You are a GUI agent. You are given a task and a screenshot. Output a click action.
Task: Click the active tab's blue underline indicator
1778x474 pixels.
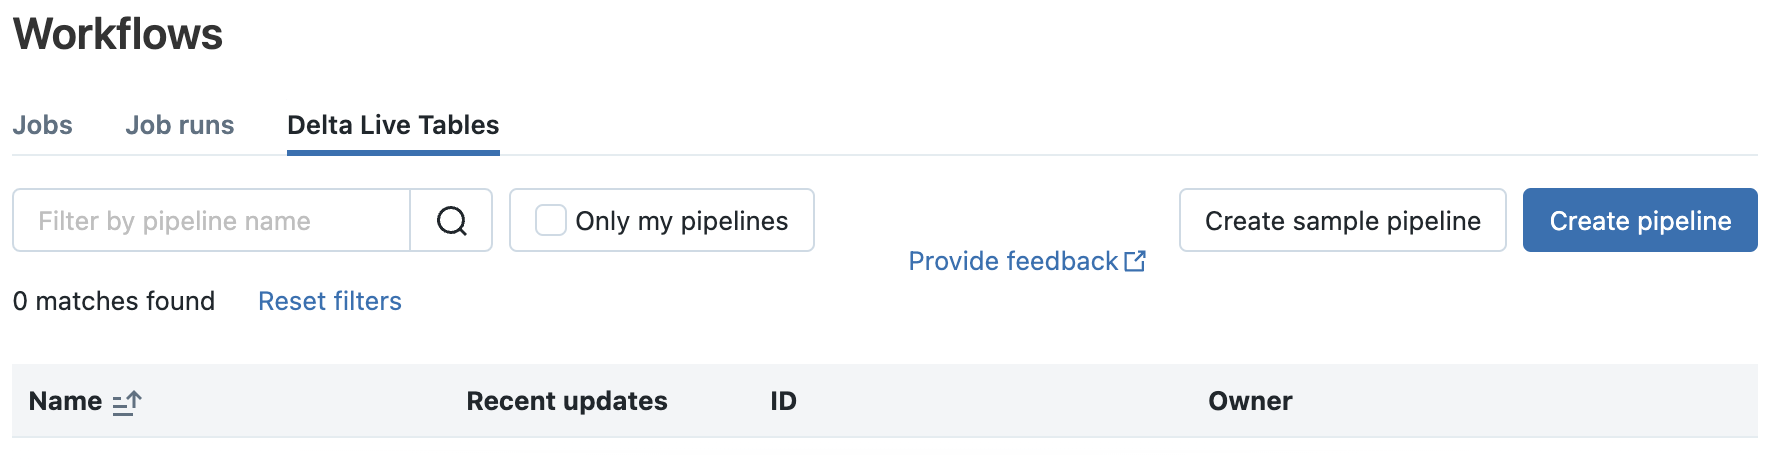(x=393, y=153)
